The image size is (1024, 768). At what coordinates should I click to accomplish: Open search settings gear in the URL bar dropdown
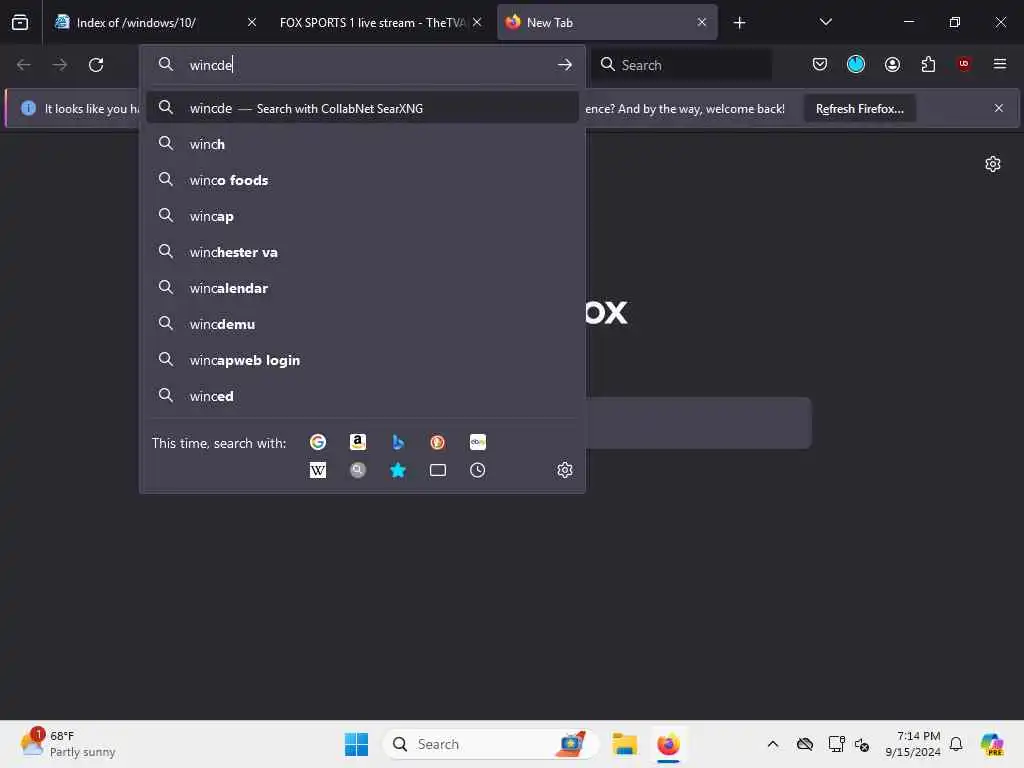(x=565, y=470)
